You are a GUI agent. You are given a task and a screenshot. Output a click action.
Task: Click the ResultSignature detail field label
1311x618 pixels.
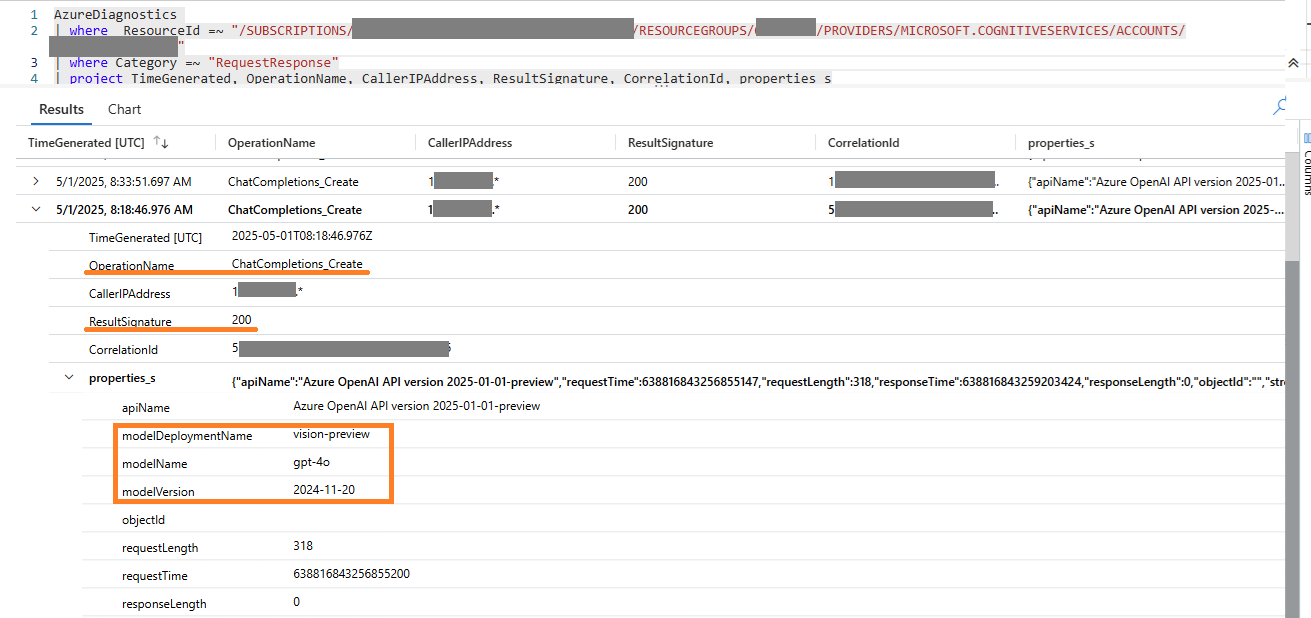pos(130,322)
